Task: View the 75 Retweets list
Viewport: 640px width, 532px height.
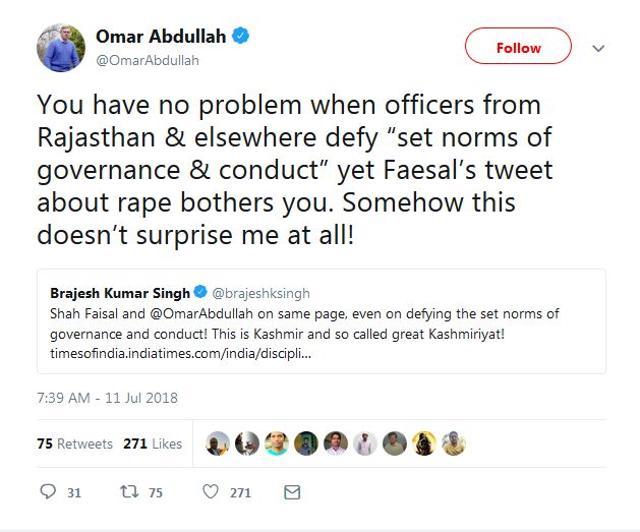Action: (76, 443)
